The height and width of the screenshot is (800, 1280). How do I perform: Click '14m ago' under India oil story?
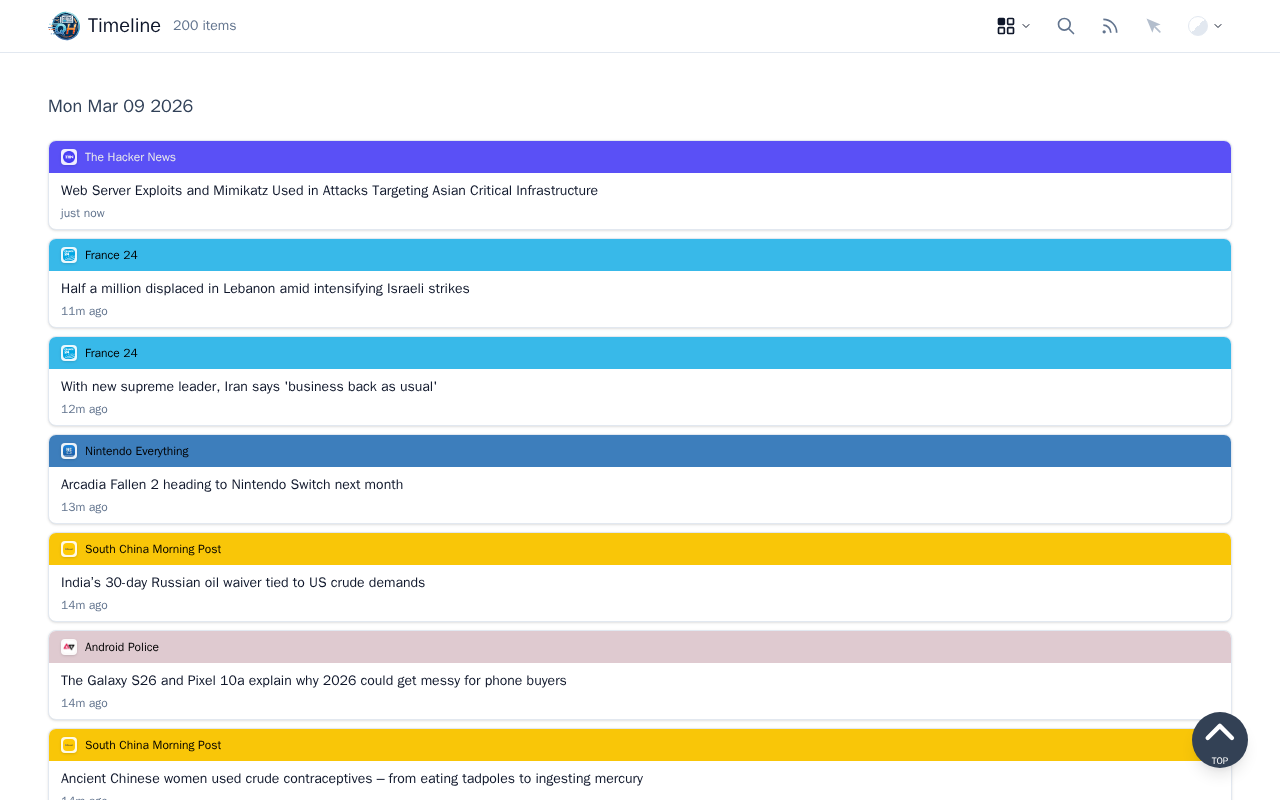coord(84,605)
